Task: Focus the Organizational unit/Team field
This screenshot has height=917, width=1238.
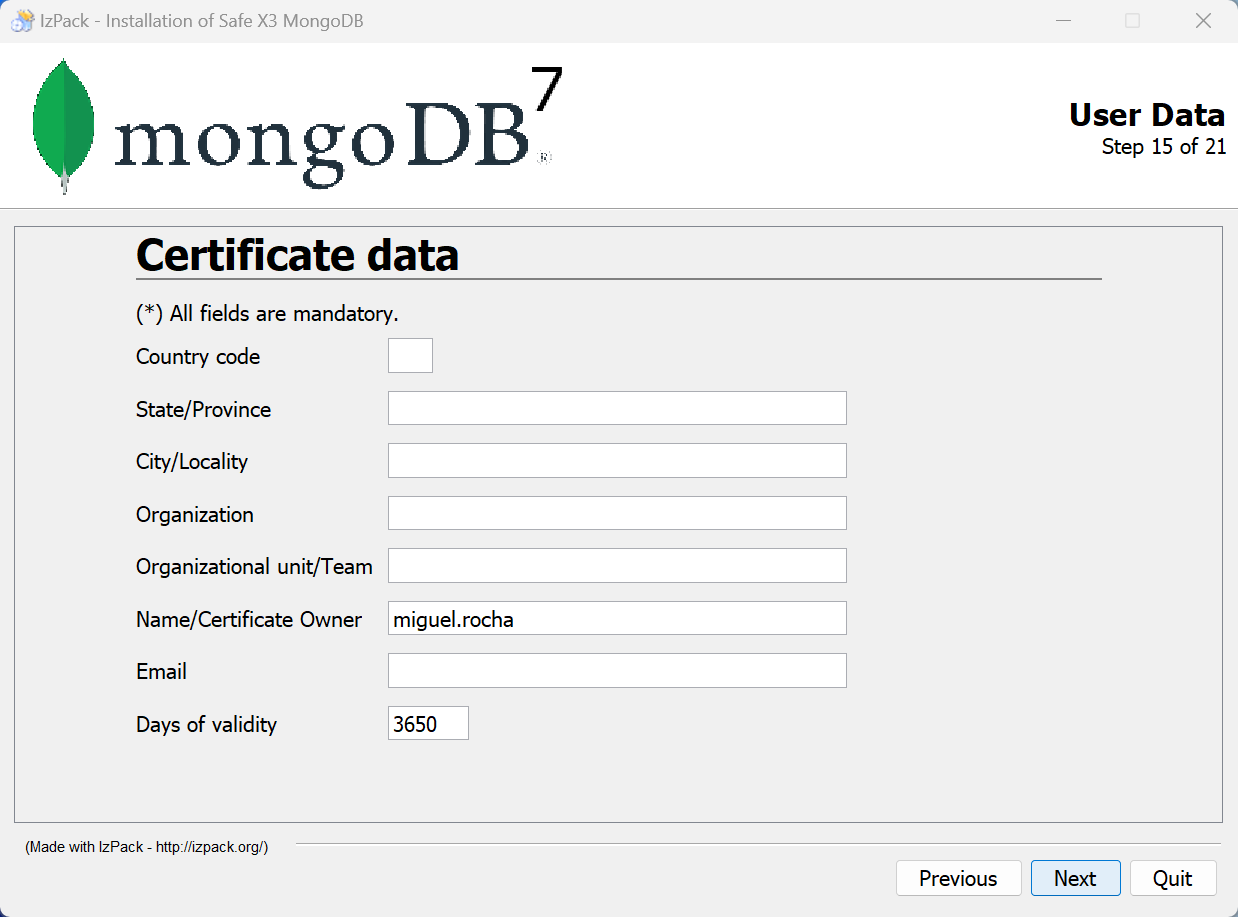Action: [617, 566]
